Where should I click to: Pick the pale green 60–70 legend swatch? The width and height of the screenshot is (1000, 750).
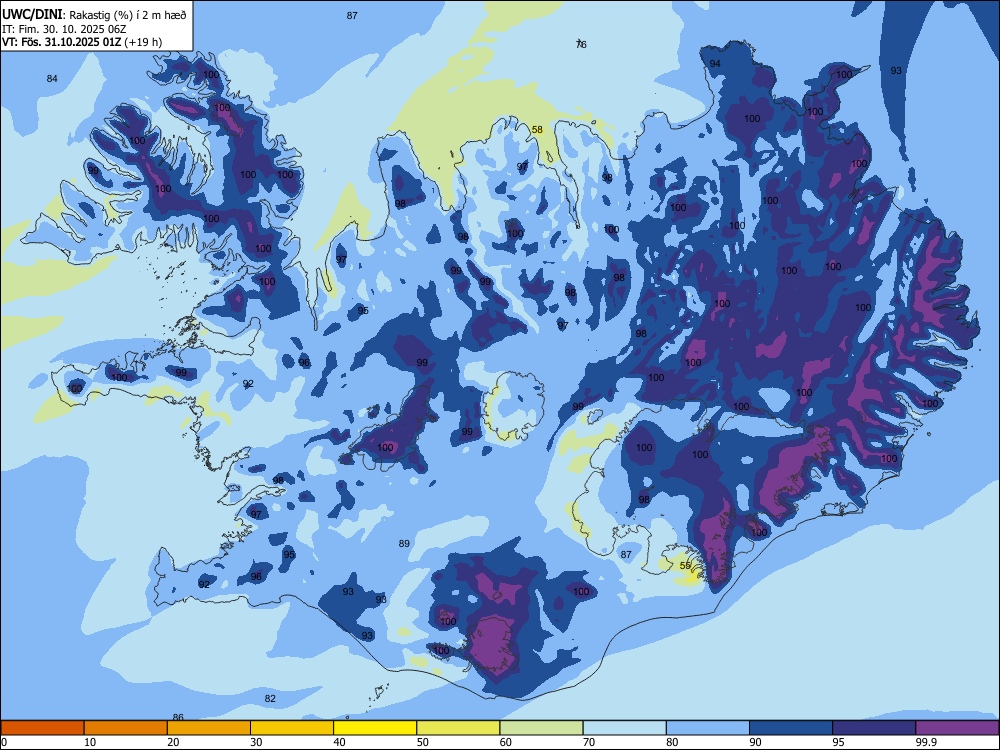[541, 728]
